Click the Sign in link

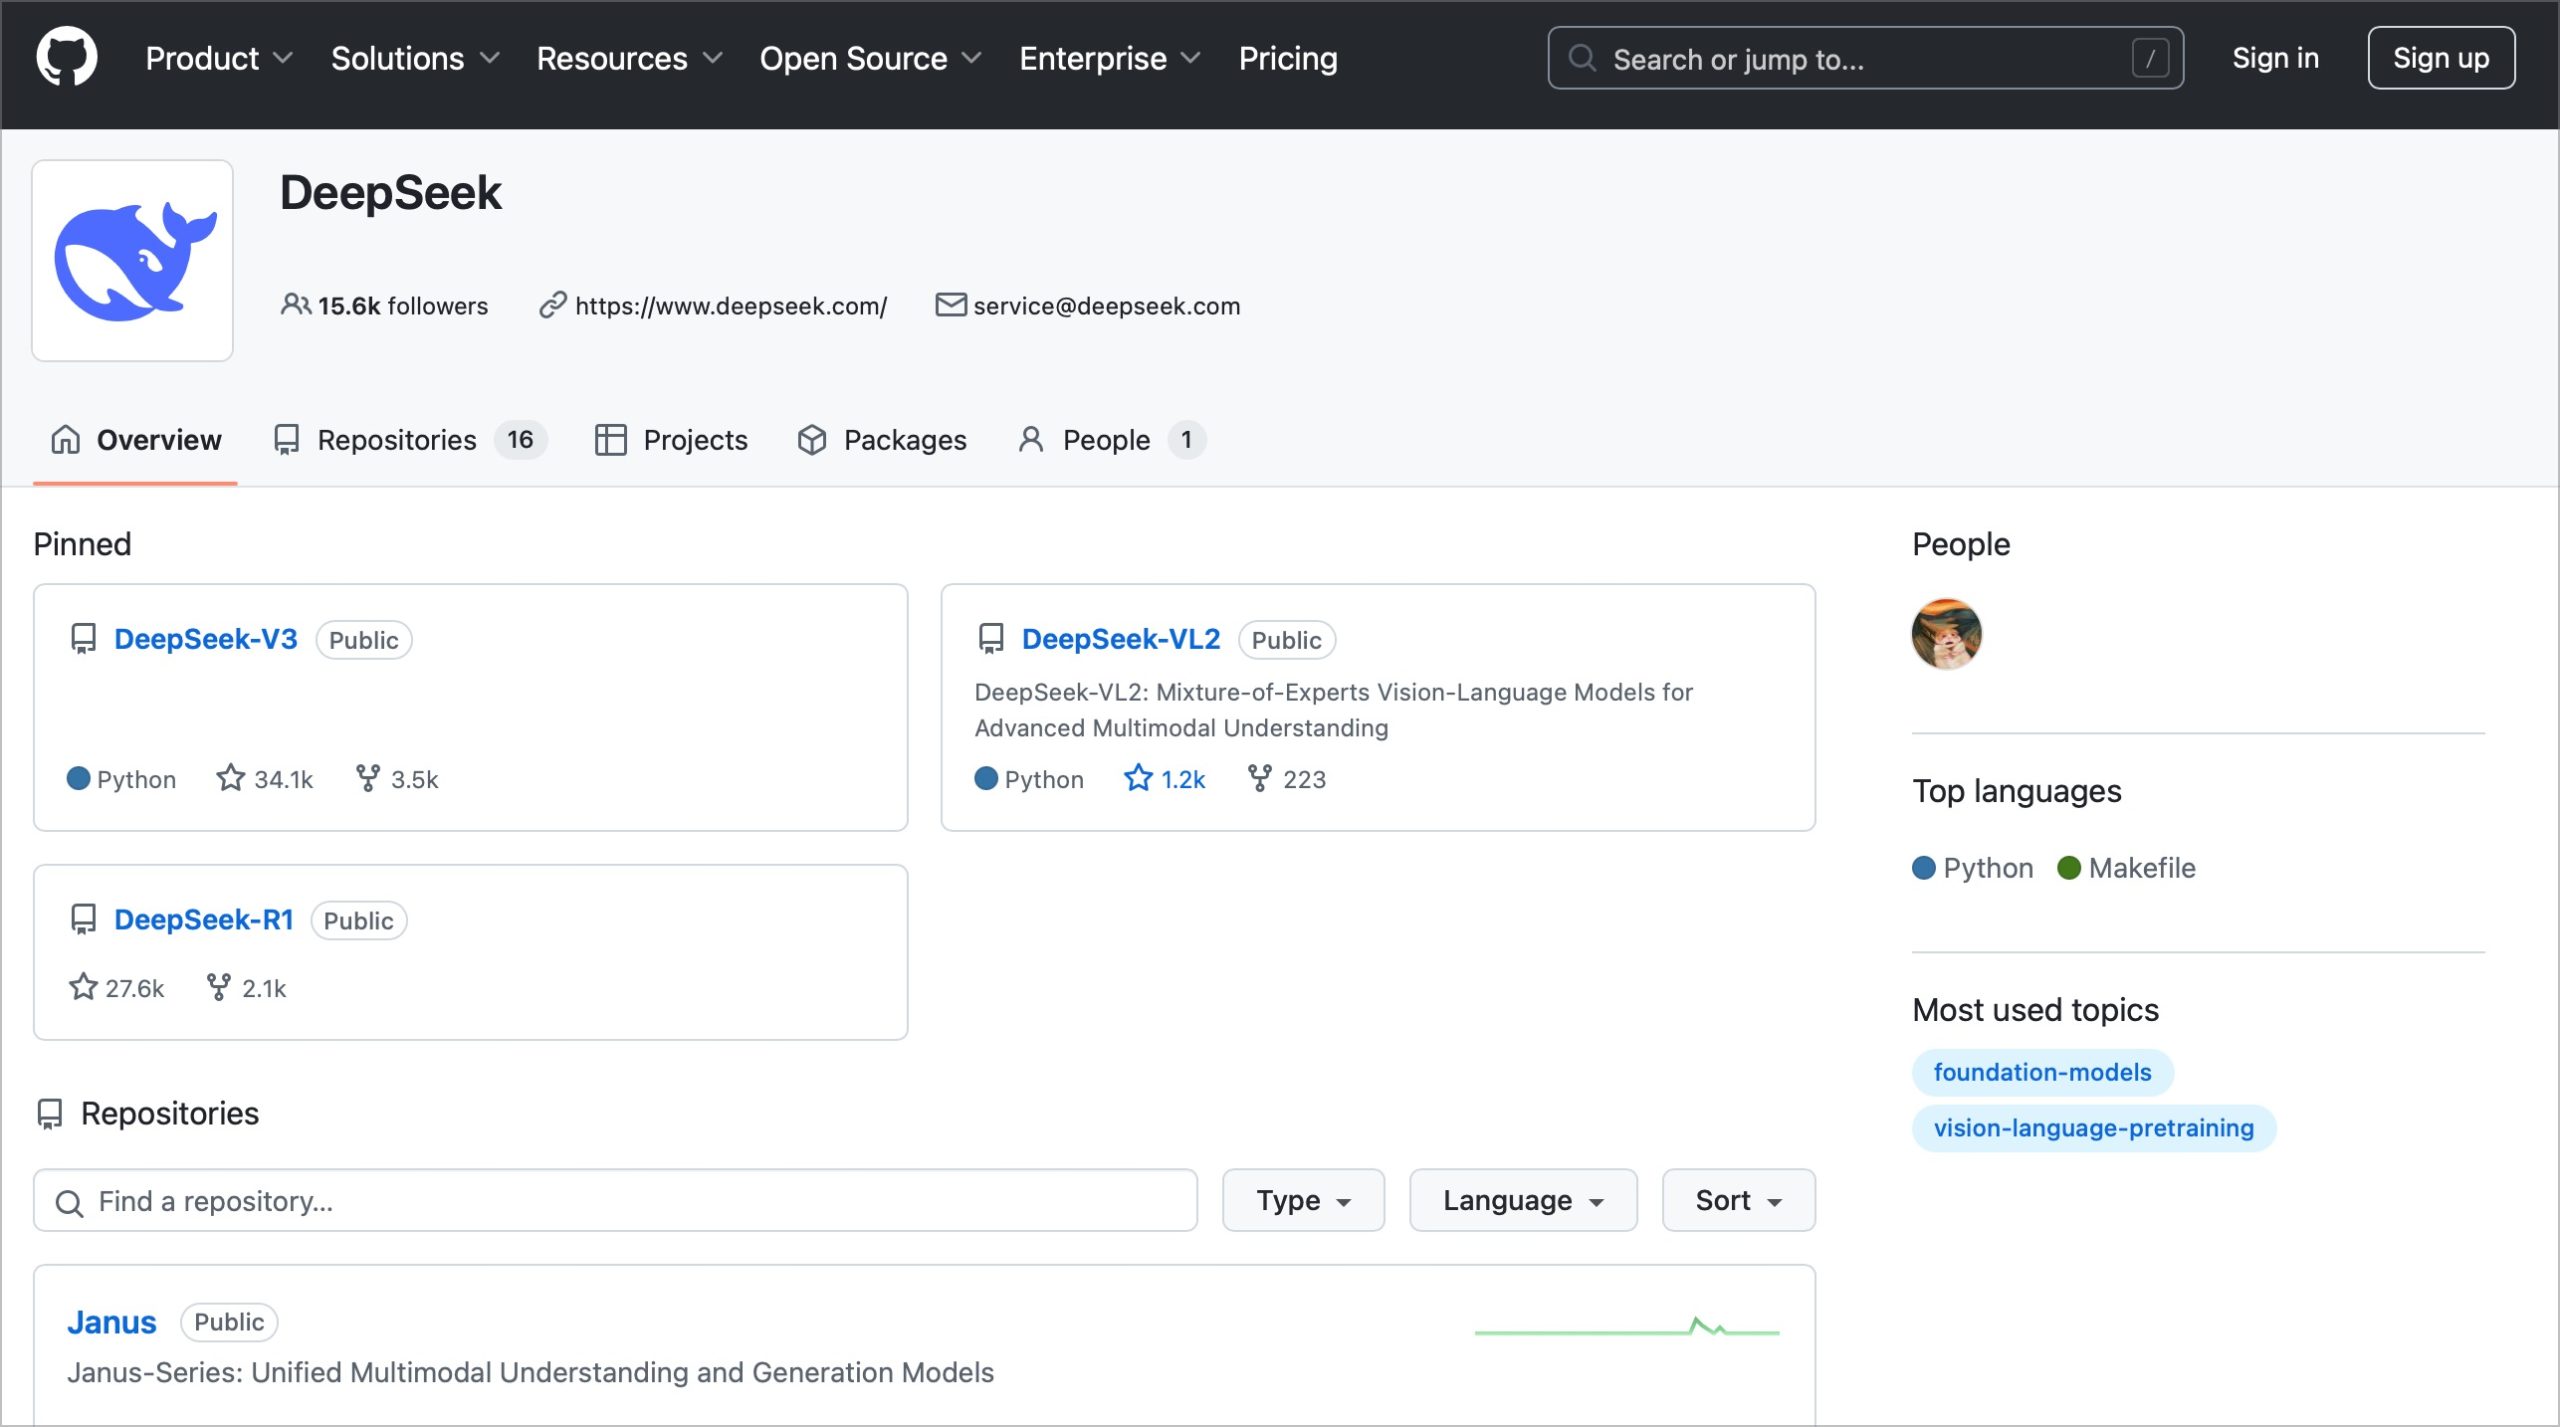[x=2275, y=58]
